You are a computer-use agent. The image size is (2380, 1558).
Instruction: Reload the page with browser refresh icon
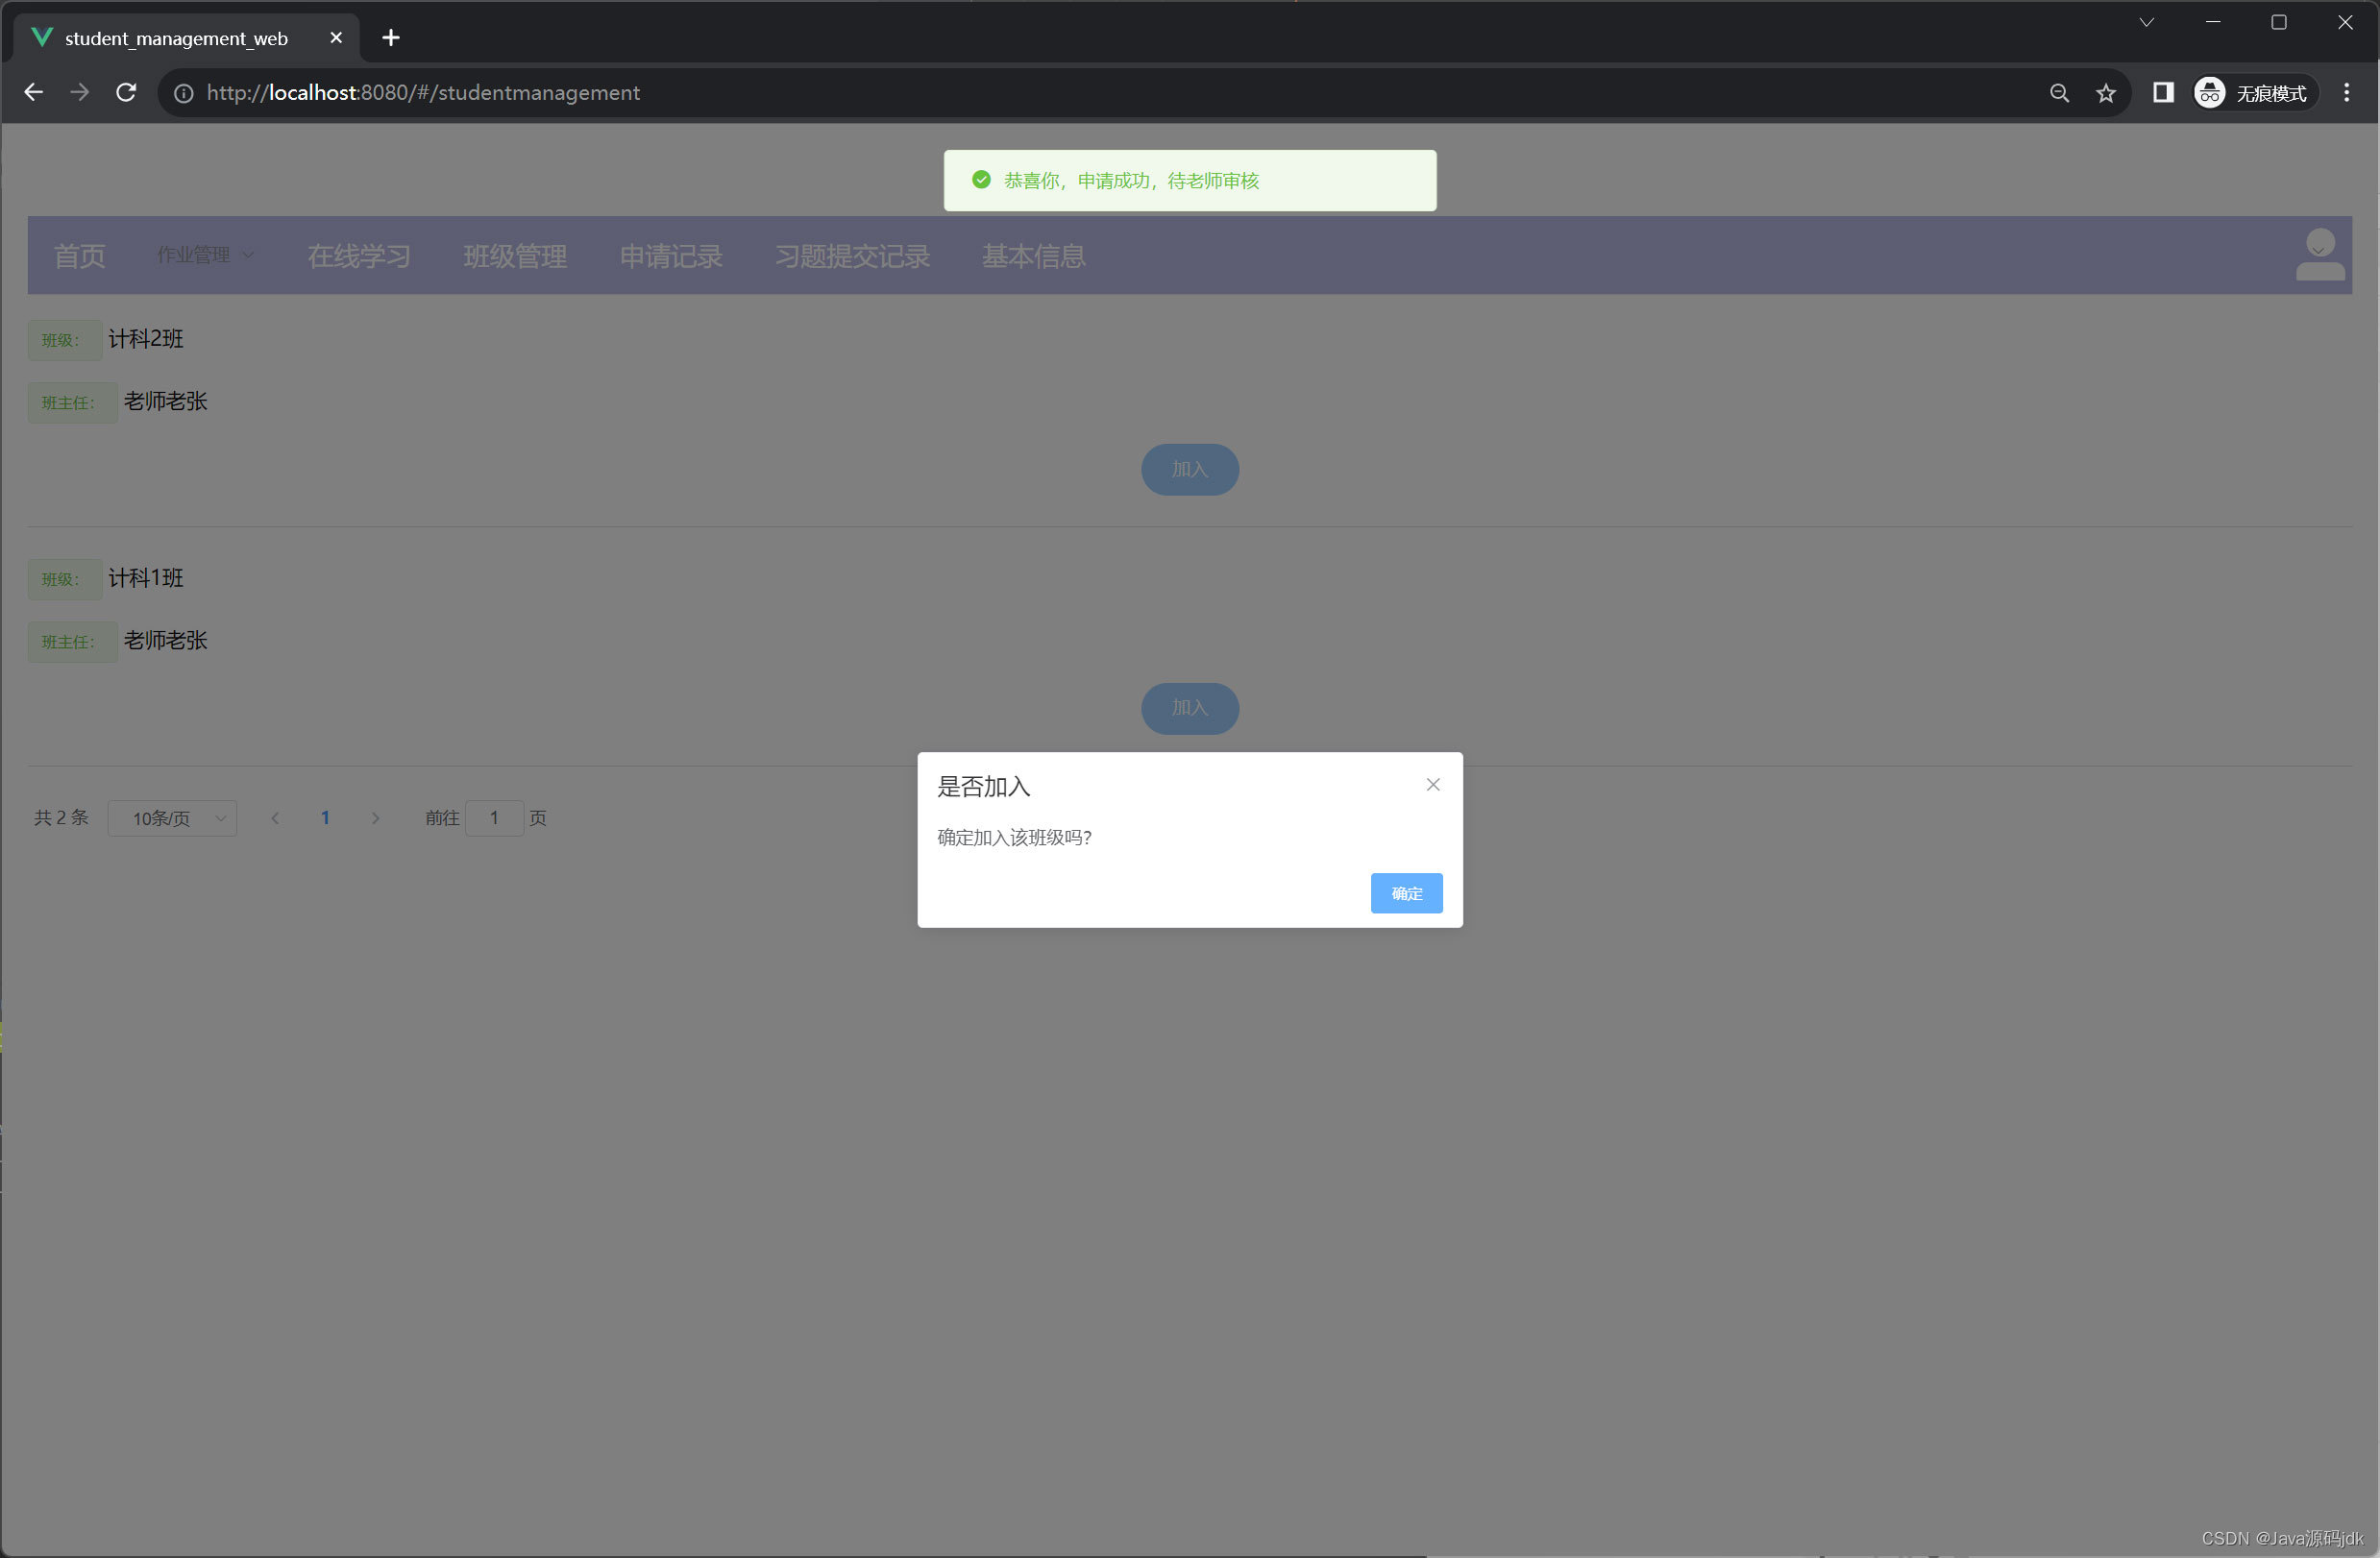pos(126,92)
